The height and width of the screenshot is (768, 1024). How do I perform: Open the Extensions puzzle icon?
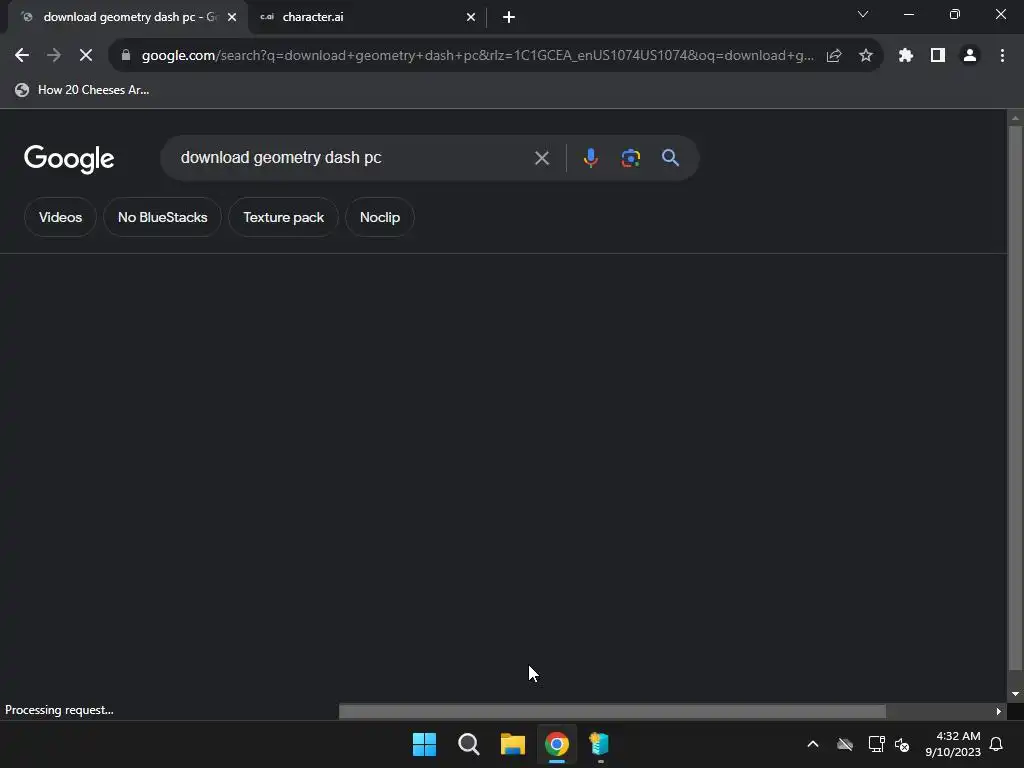pyautogui.click(x=906, y=56)
